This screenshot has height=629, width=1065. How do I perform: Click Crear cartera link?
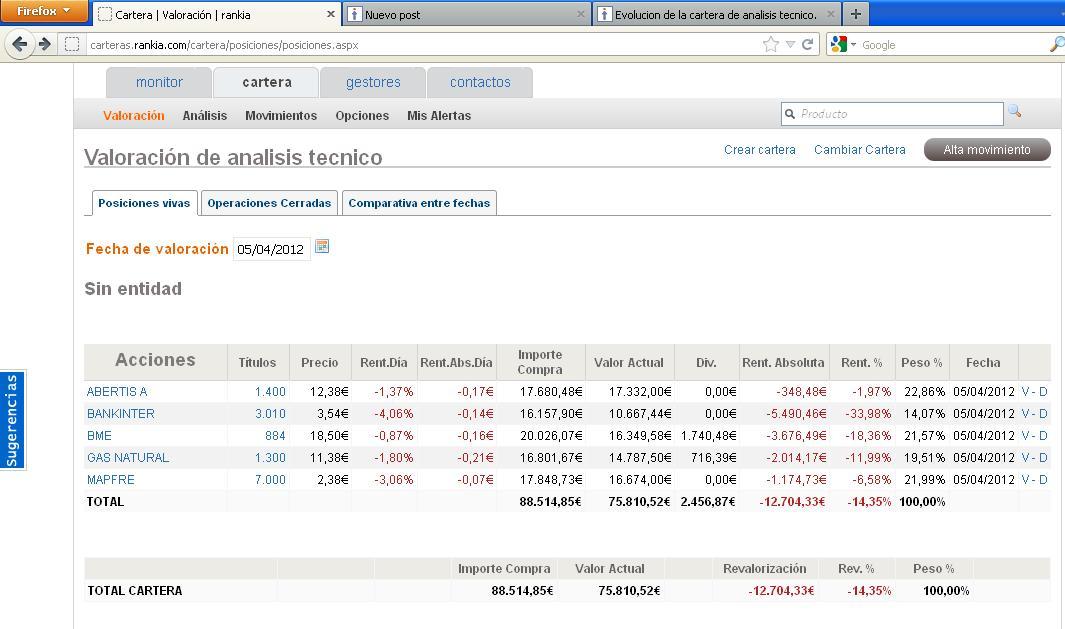point(759,149)
